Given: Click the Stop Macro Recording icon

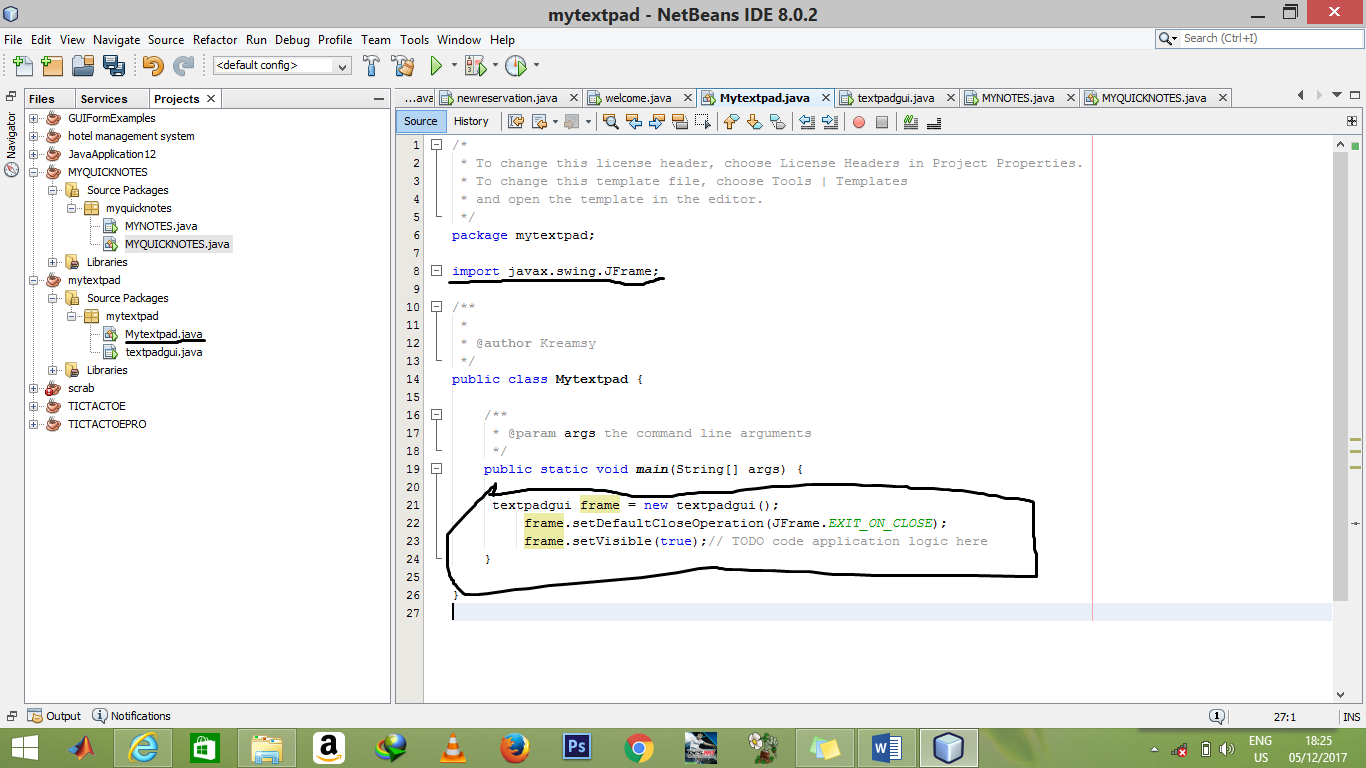Looking at the screenshot, I should coord(882,122).
